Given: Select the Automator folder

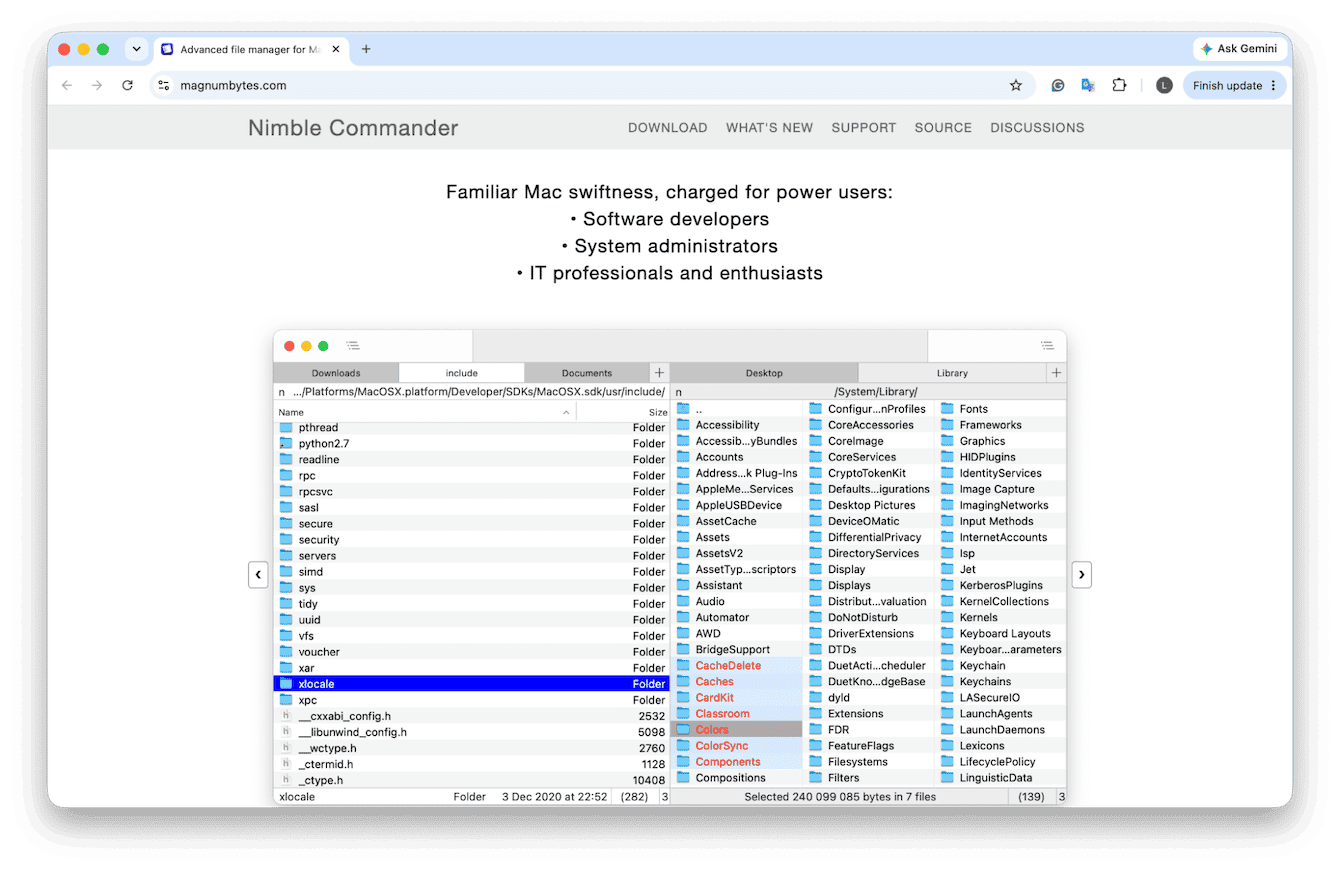Looking at the screenshot, I should (737, 618).
